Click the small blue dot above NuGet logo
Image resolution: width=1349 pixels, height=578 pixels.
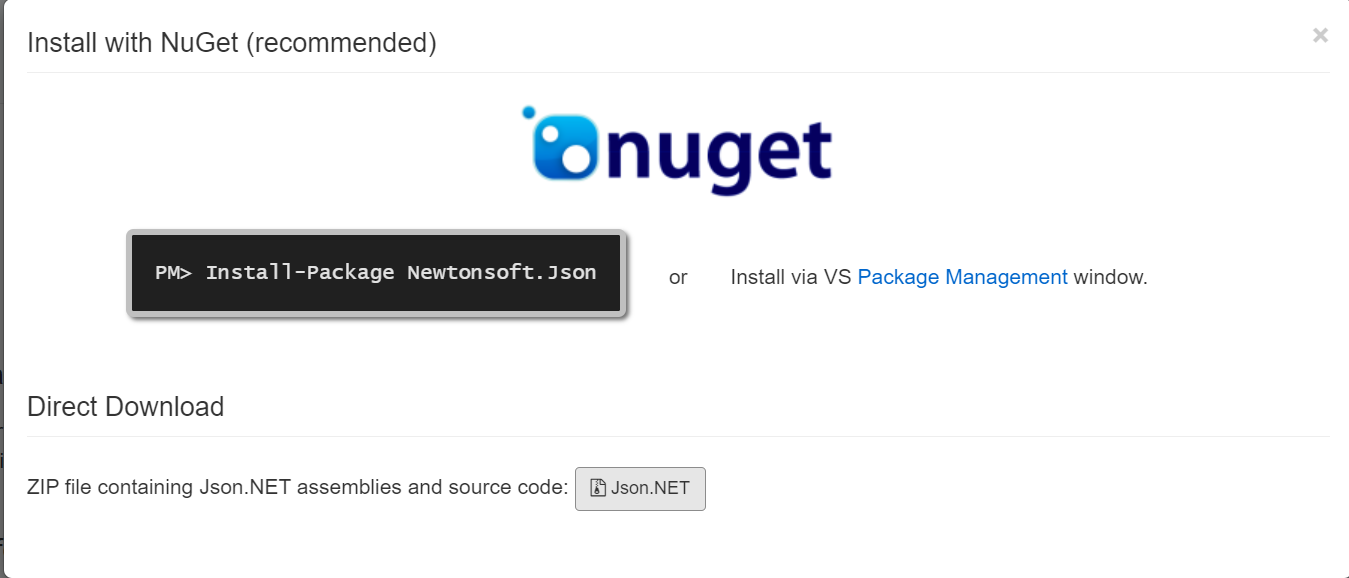click(528, 113)
